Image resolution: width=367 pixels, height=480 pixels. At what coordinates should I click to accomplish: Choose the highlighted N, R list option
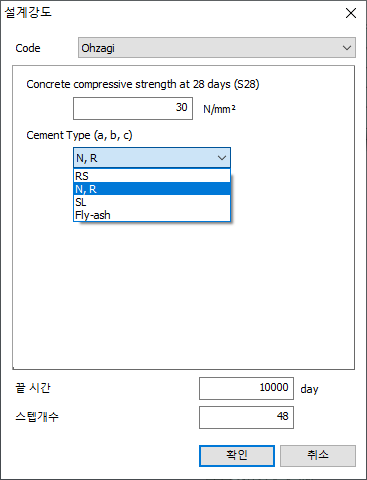[x=152, y=189]
